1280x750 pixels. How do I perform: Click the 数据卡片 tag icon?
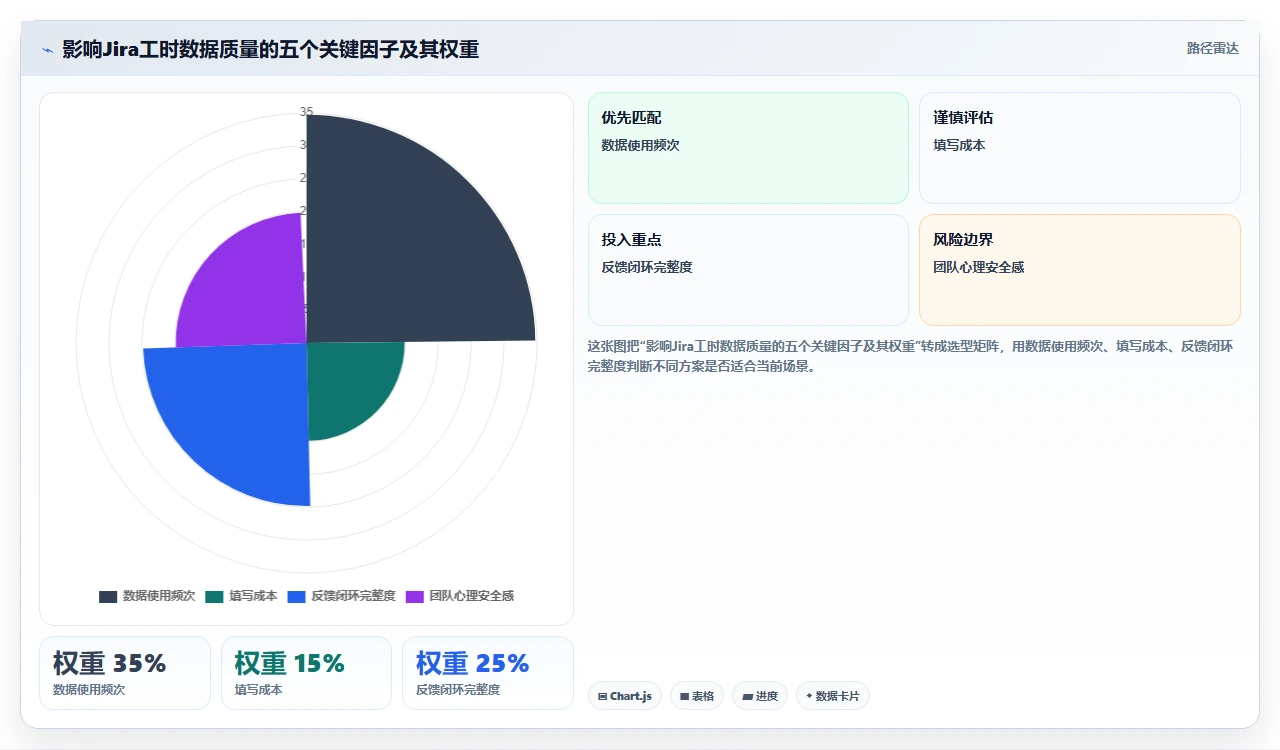(x=809, y=696)
